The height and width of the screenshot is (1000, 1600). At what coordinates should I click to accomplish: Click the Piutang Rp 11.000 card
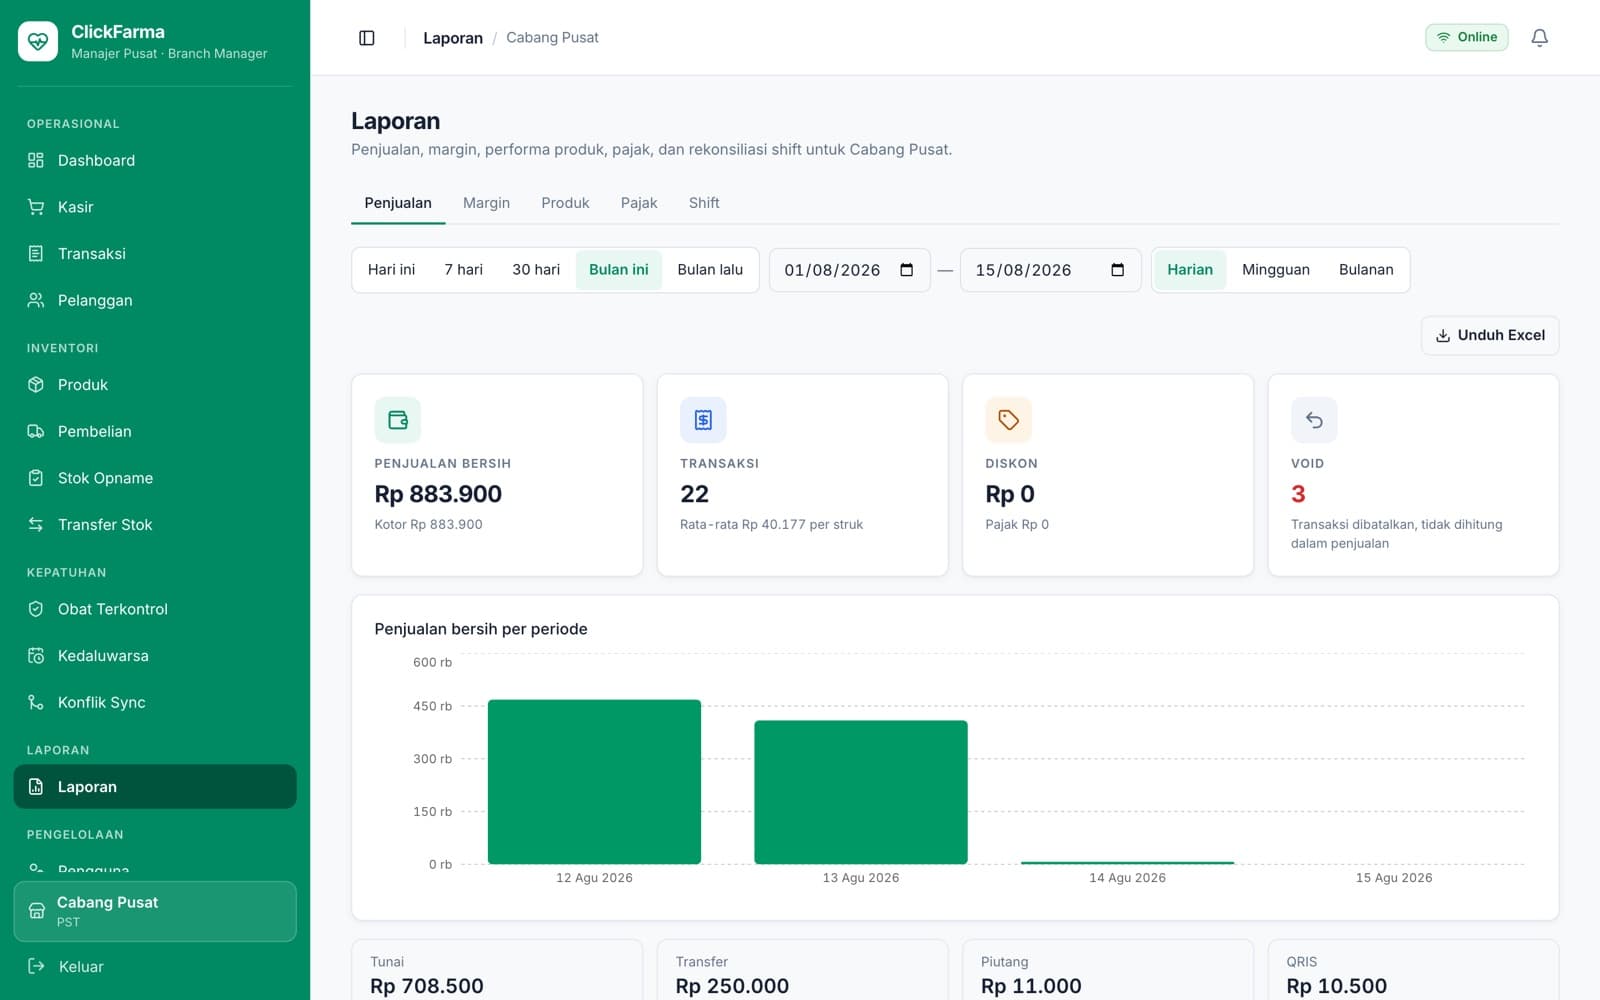[x=1108, y=970]
